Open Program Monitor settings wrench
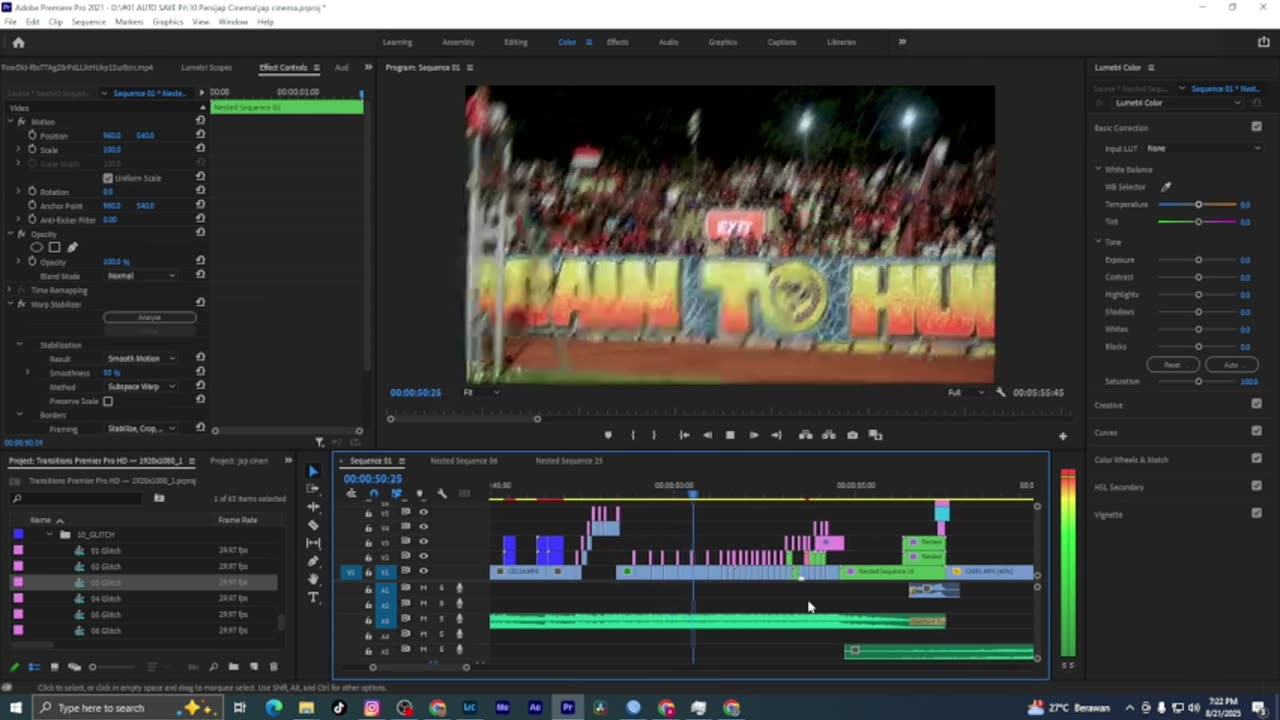The image size is (1280, 720). click(1001, 392)
